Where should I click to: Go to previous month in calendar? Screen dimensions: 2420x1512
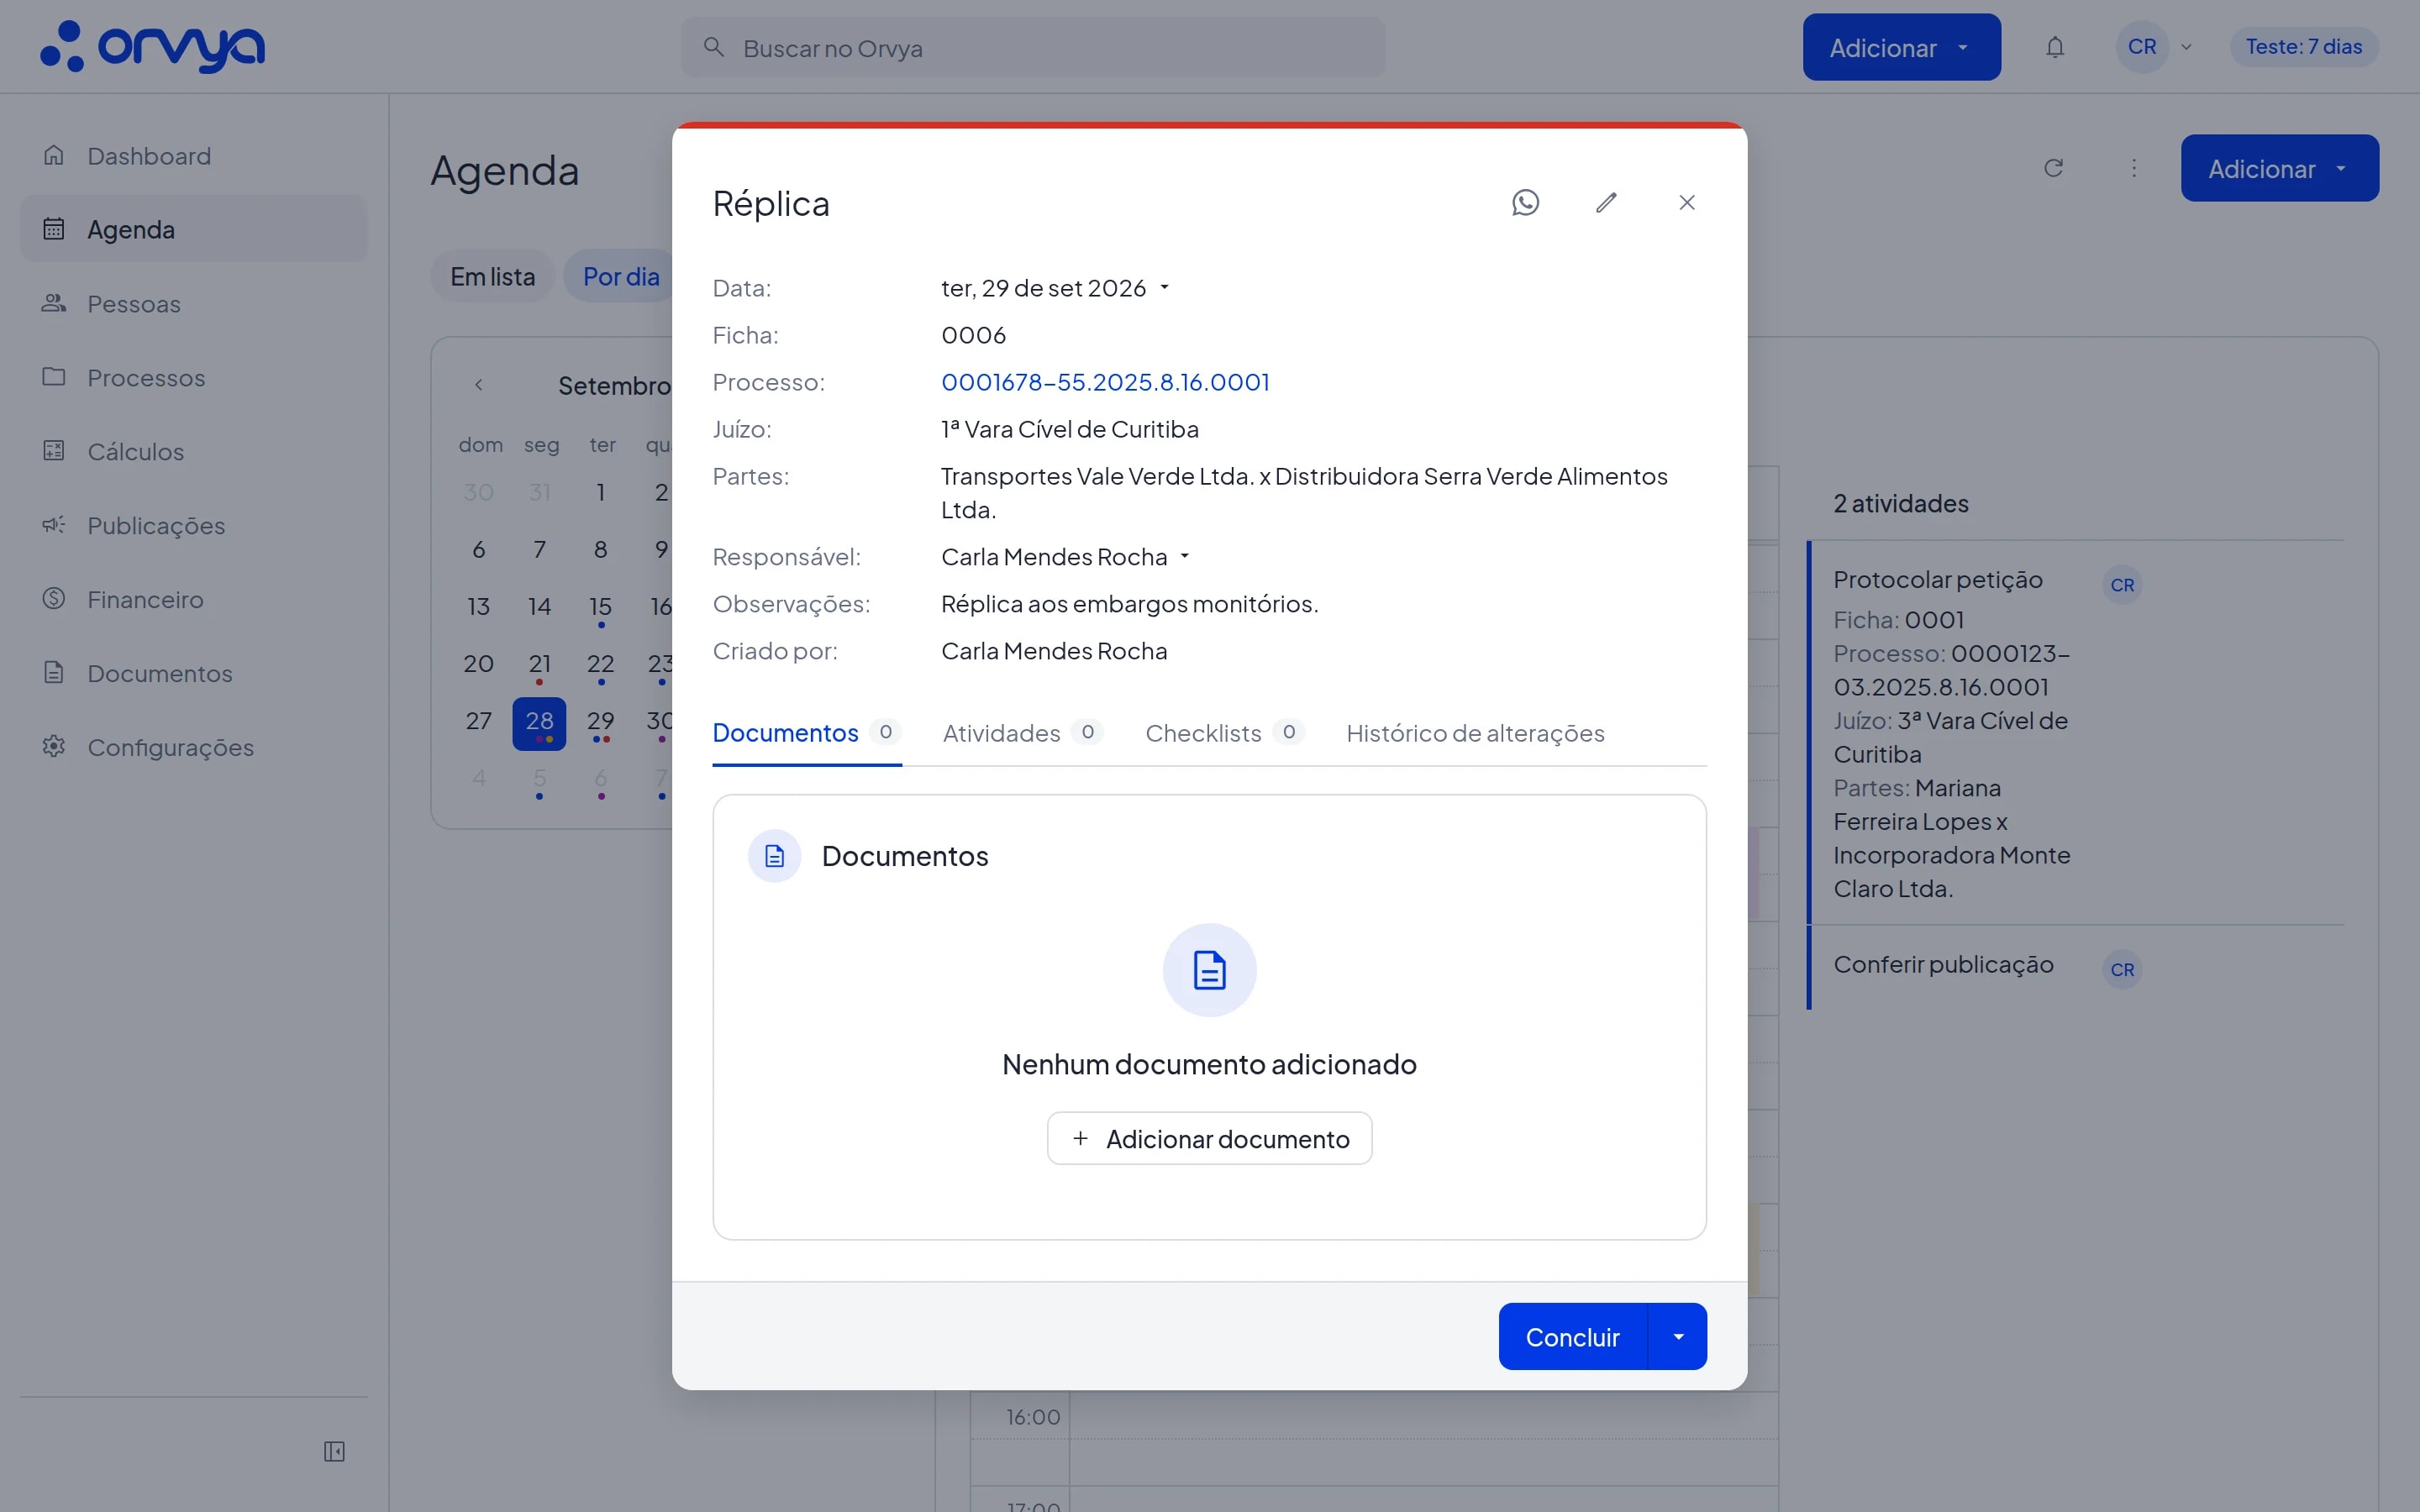tap(479, 385)
